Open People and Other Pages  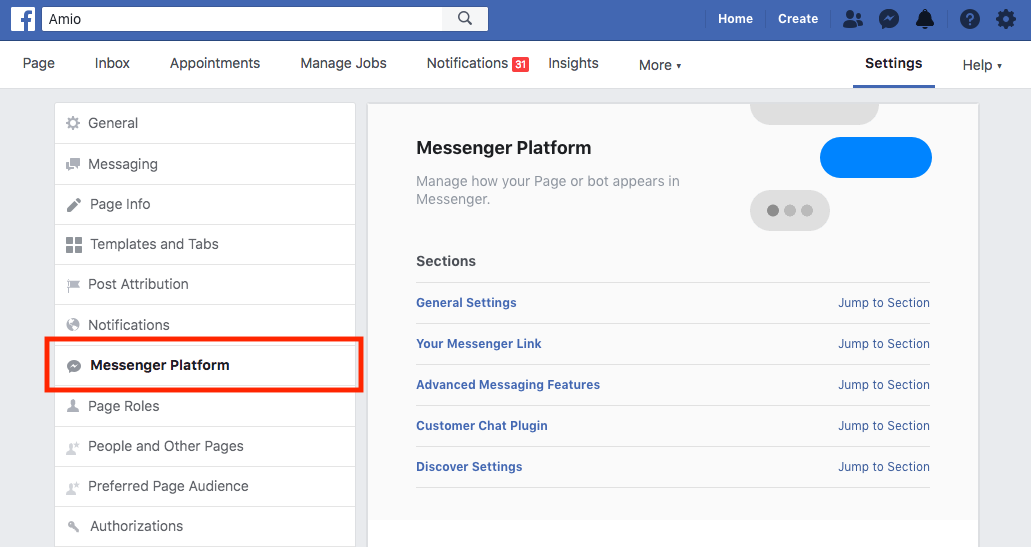[x=205, y=446]
